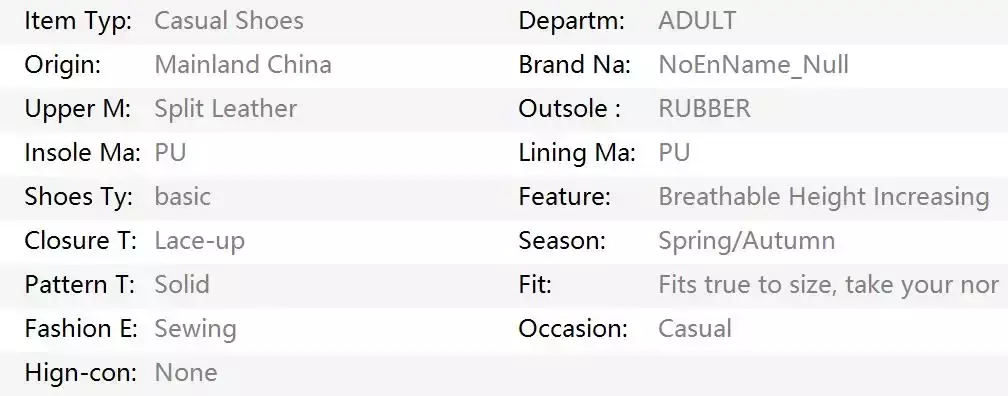Image resolution: width=1008 pixels, height=396 pixels.
Task: Select the Solid pattern type value
Action: [183, 284]
